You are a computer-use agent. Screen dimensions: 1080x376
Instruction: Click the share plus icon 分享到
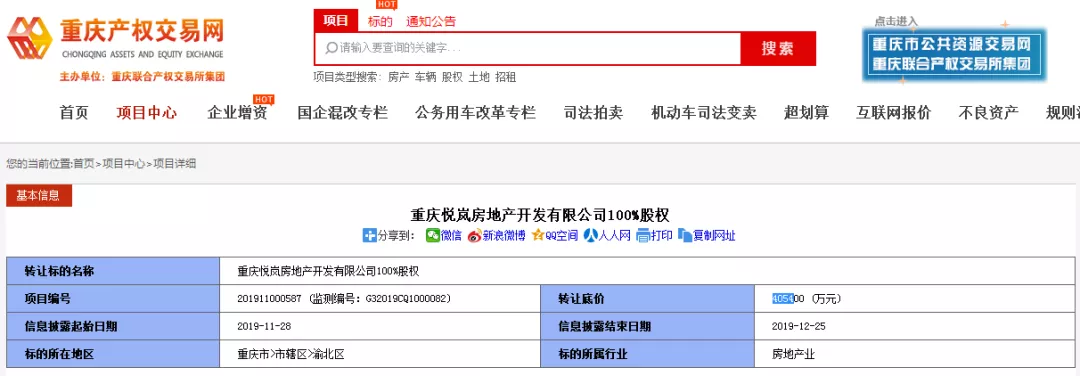pos(369,236)
